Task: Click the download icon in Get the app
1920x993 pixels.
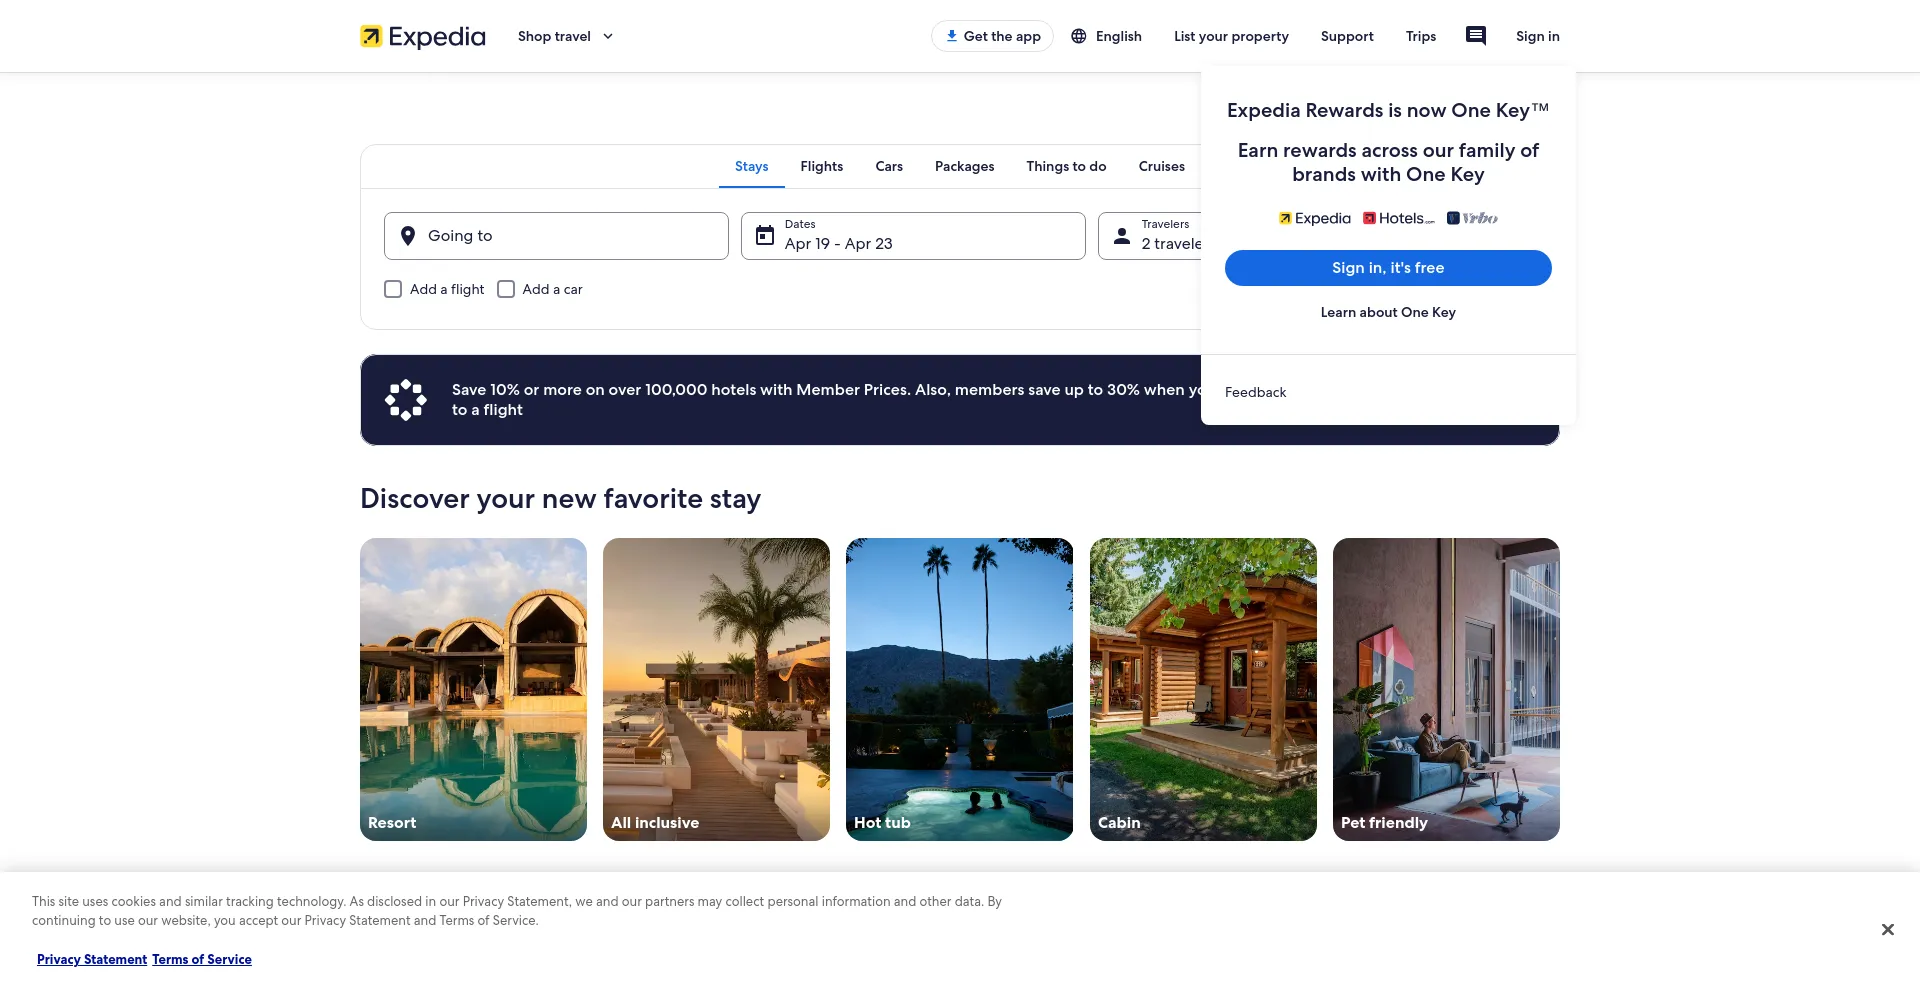Action: (952, 36)
